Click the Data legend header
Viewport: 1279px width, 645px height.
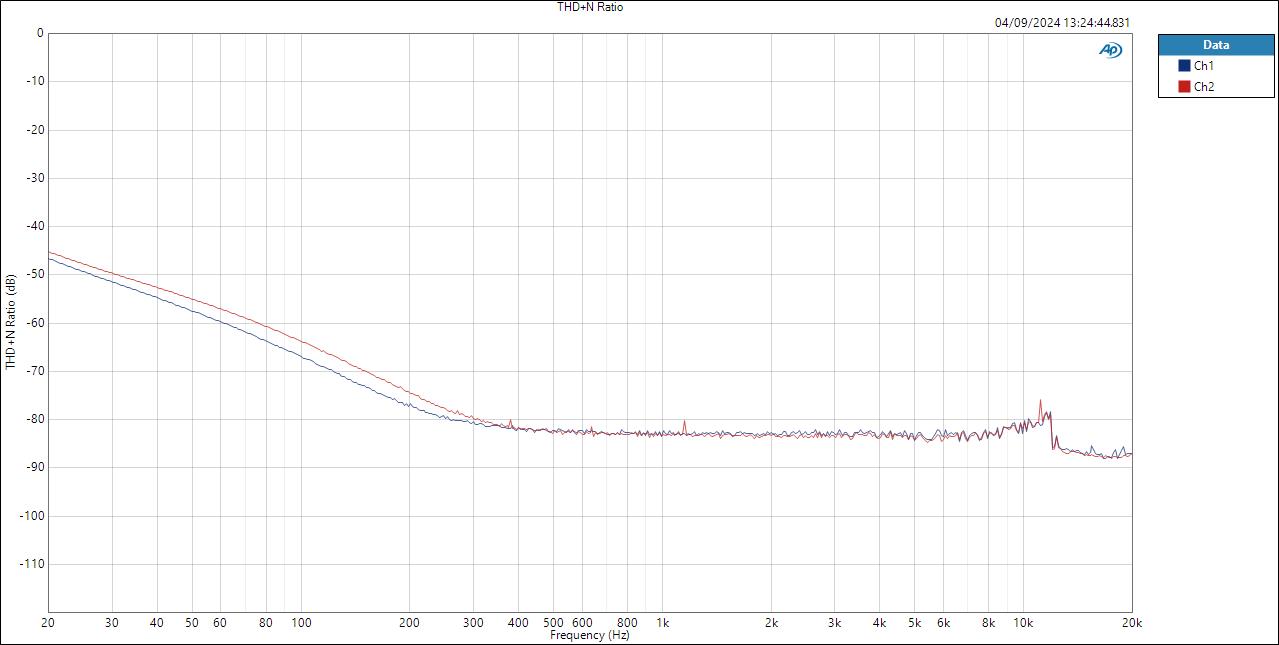tap(1216, 44)
